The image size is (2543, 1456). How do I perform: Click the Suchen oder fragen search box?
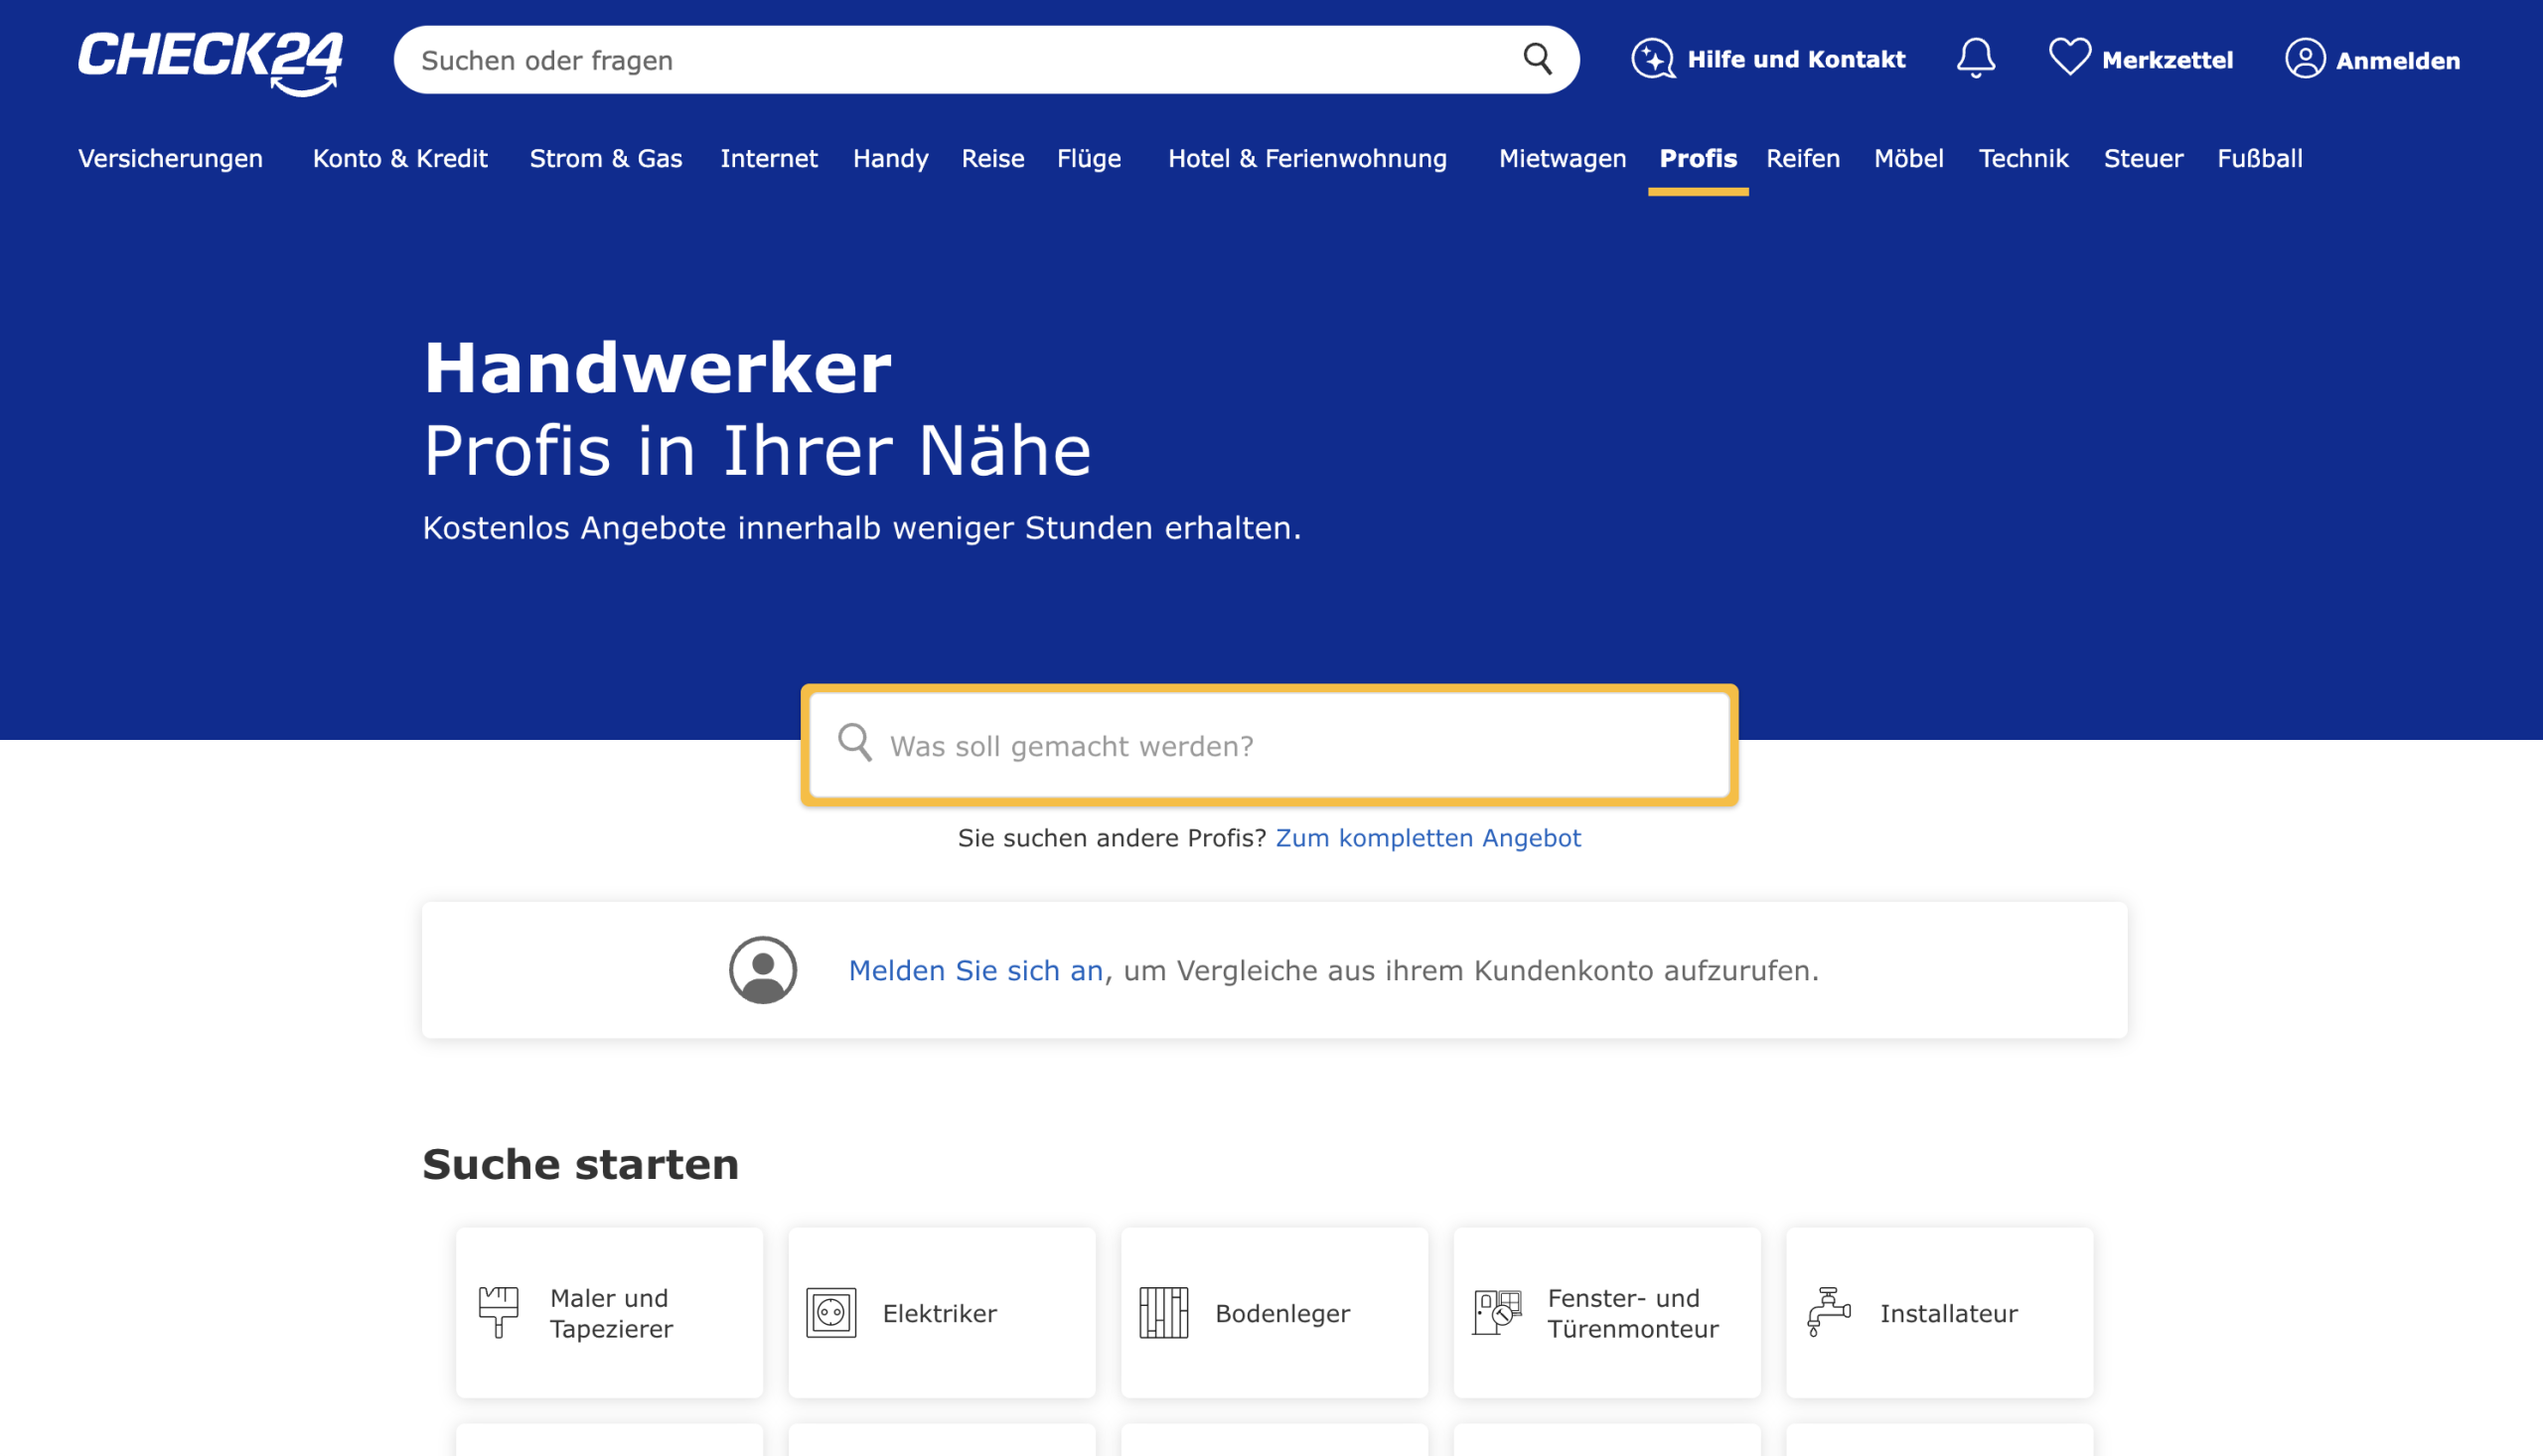(900, 59)
